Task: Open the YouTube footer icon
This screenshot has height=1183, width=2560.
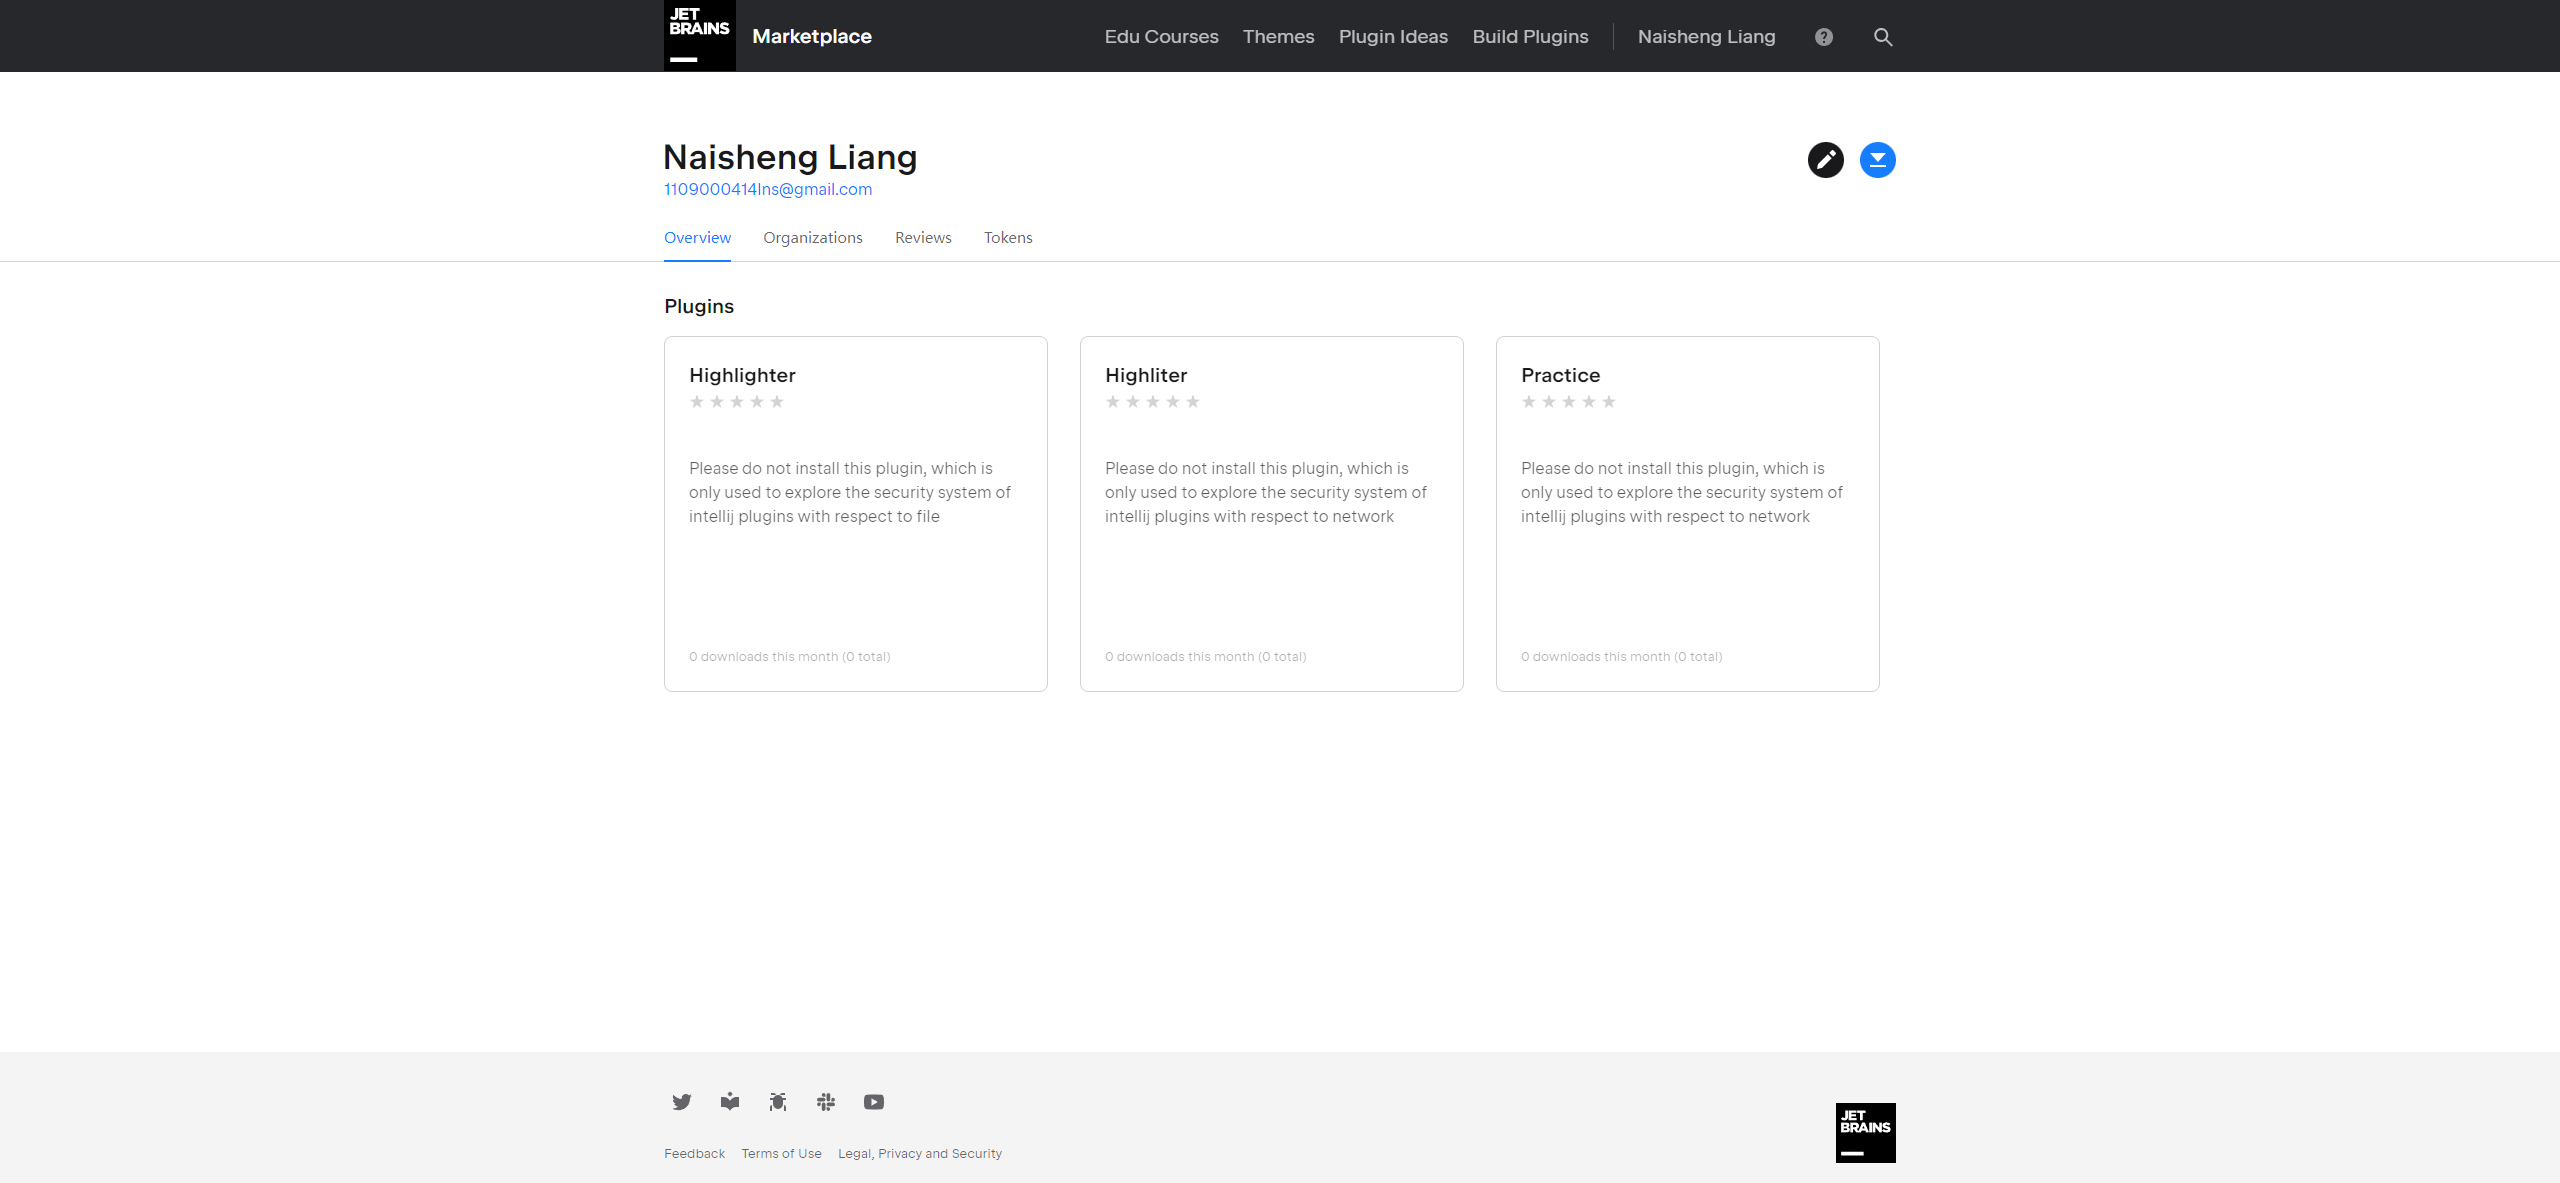Action: (874, 1102)
